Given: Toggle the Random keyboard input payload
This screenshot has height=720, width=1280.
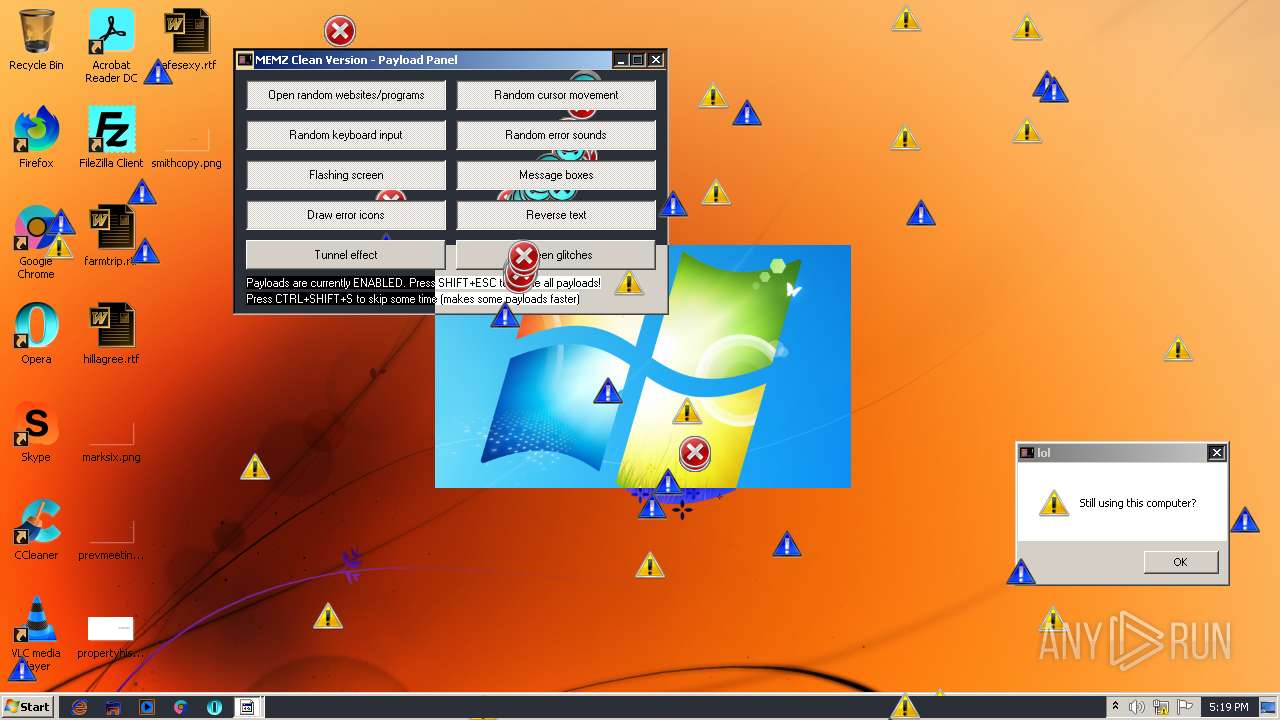Looking at the screenshot, I should (346, 135).
